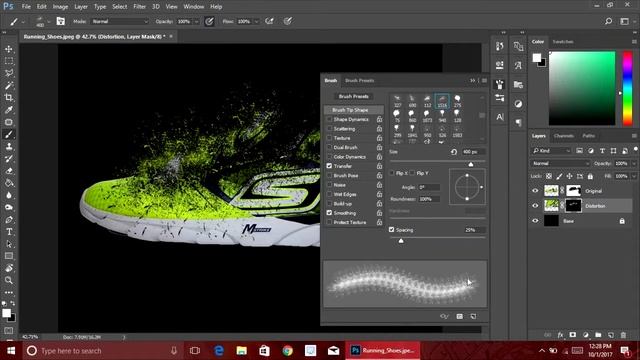
Task: Enable pressure for opacity icon
Action: [x=209, y=21]
